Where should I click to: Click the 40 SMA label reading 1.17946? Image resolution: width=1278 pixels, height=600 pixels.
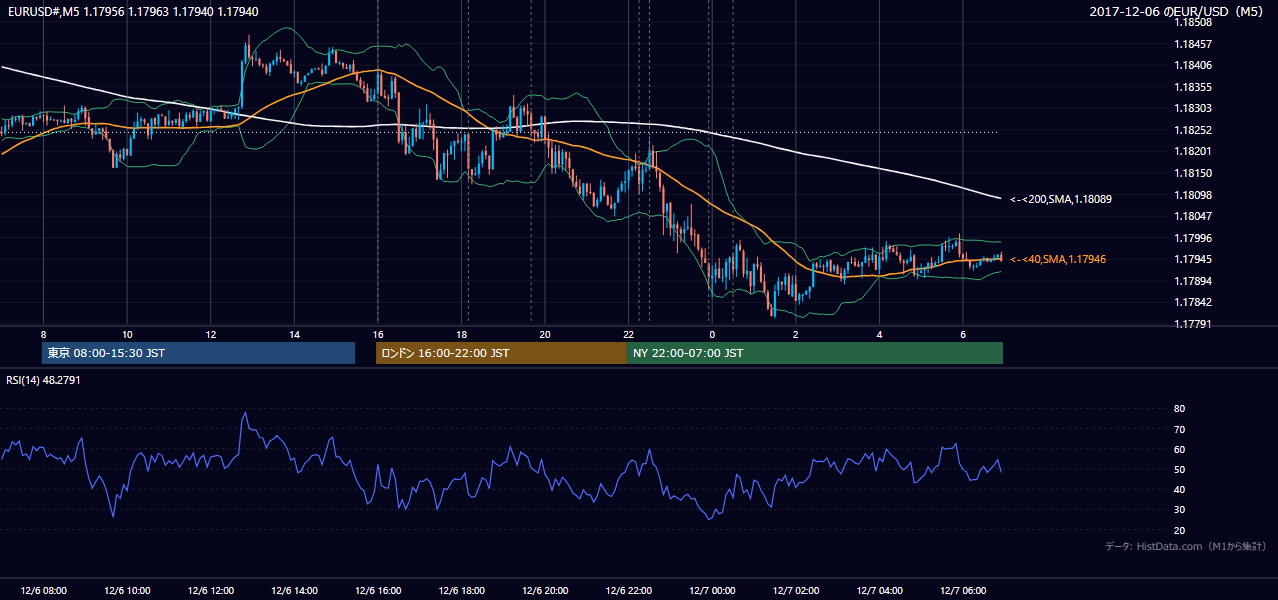point(1058,259)
